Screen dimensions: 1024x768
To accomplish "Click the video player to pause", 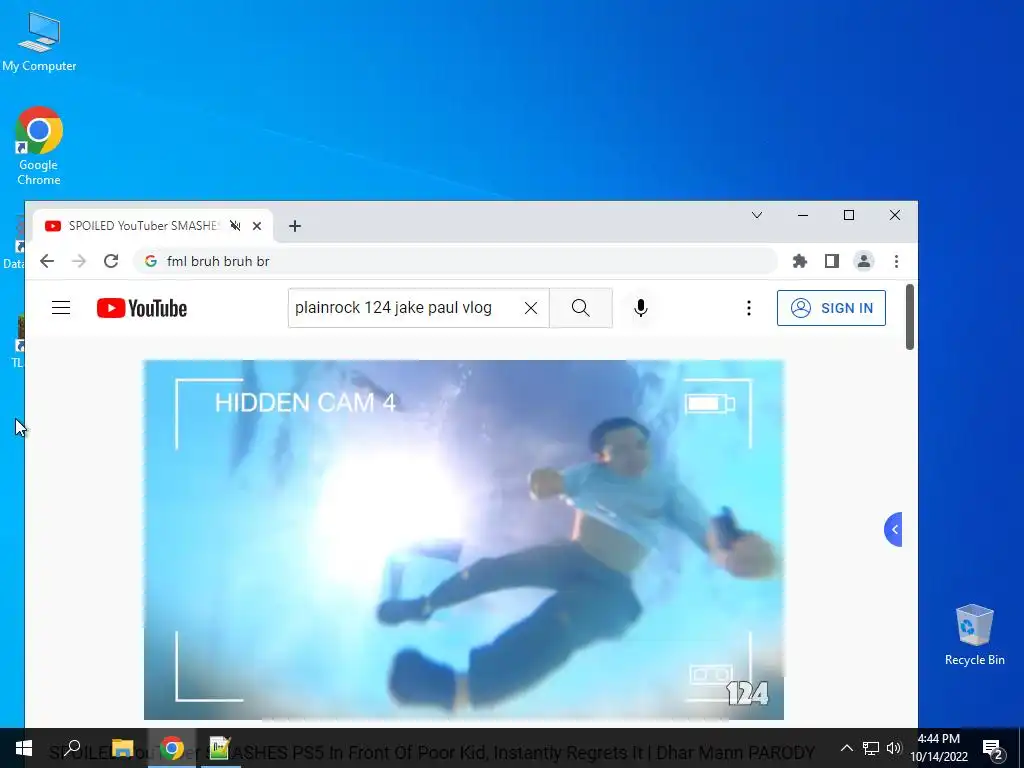I will tap(464, 539).
